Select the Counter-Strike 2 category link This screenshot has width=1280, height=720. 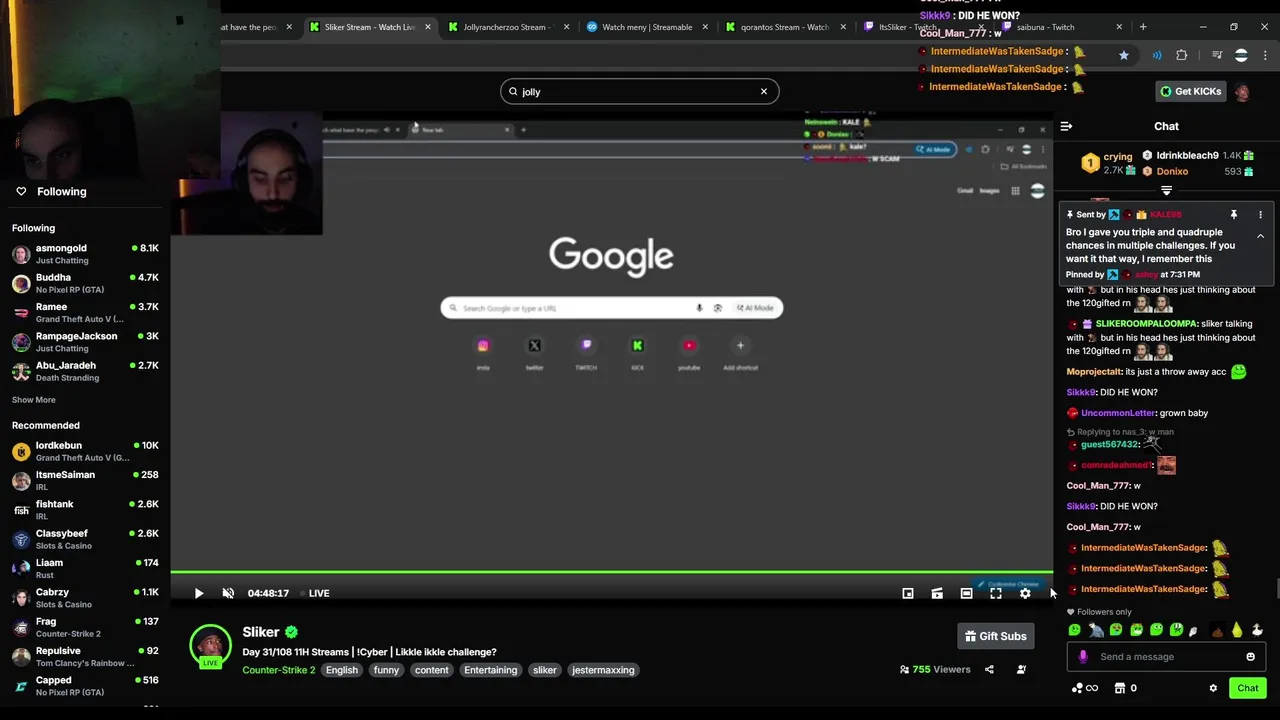279,670
